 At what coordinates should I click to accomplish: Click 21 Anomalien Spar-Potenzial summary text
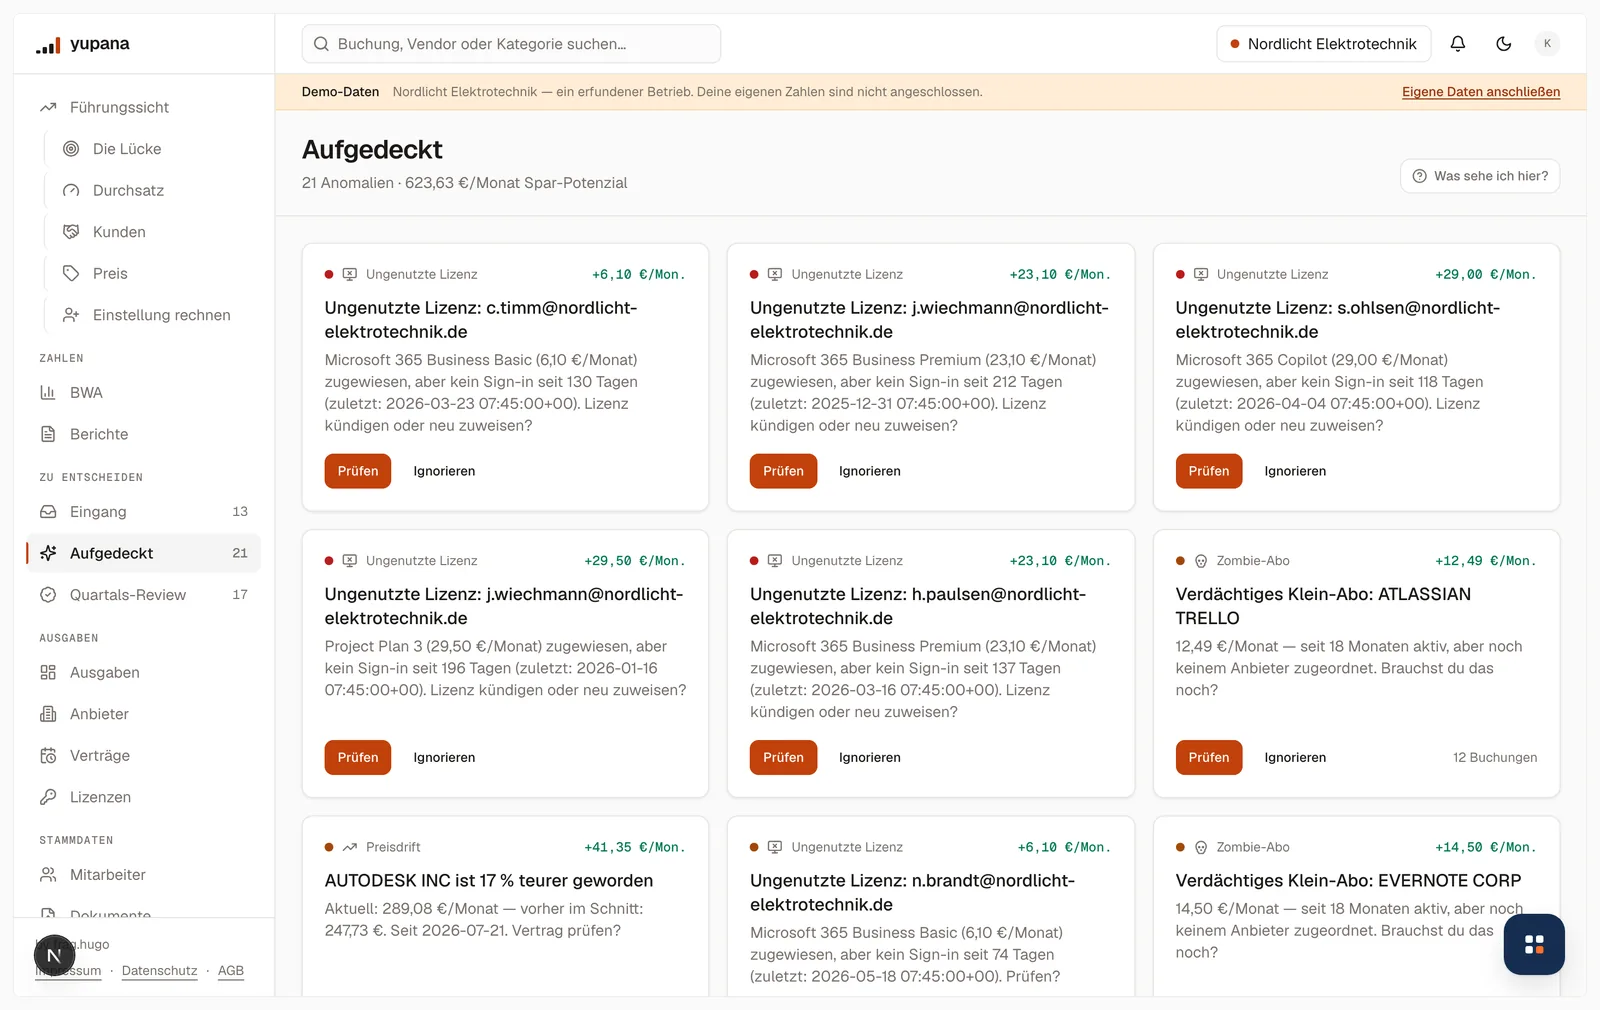(465, 183)
